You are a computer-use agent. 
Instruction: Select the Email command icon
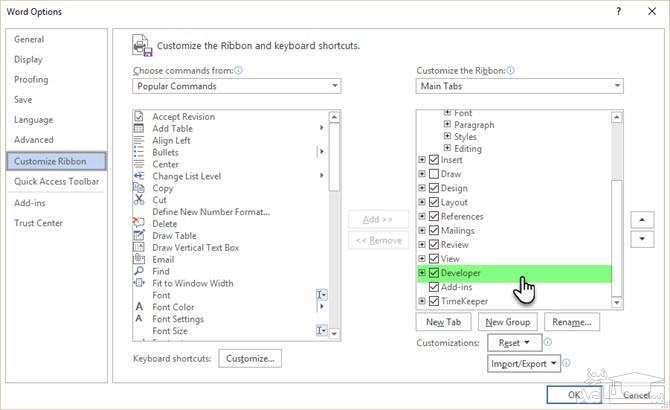[139, 260]
